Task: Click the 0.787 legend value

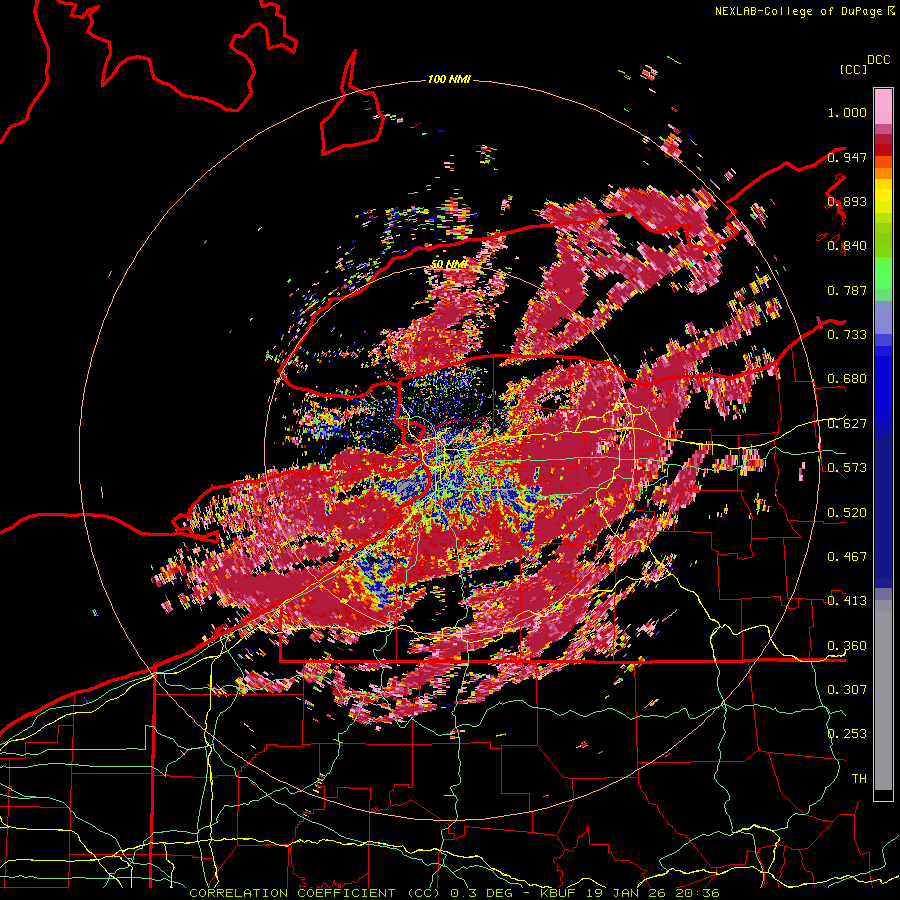Action: (847, 290)
